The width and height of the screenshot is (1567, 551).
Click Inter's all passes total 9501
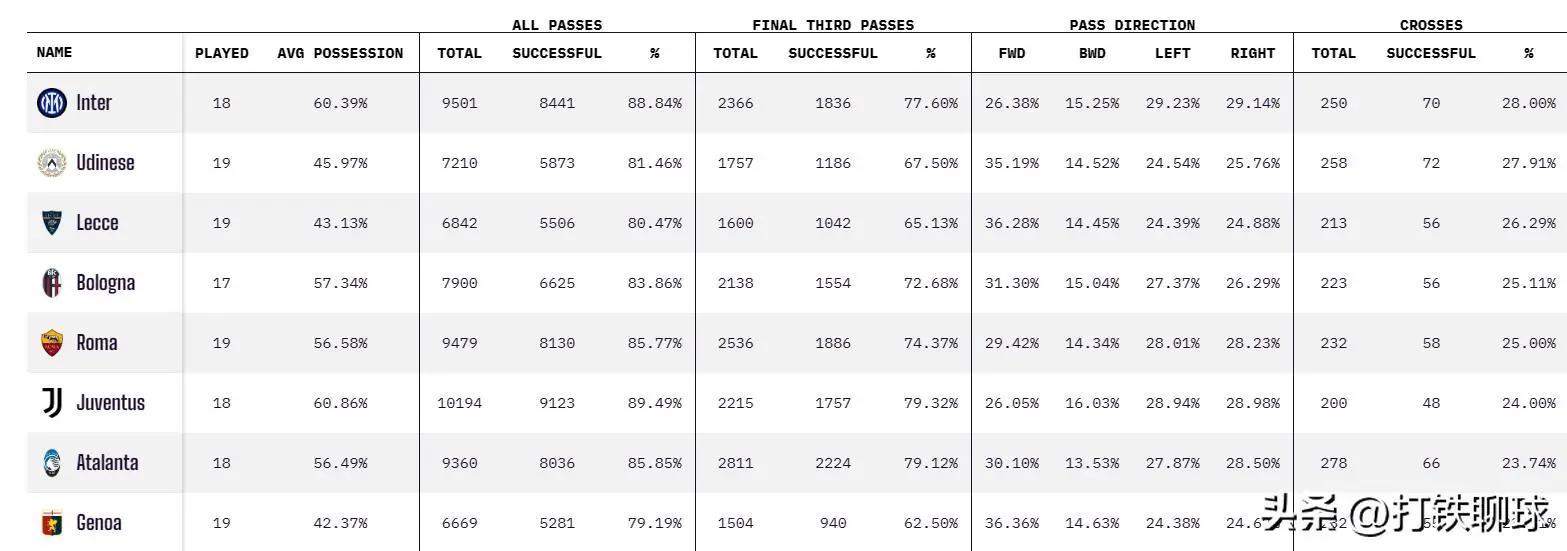pos(459,103)
